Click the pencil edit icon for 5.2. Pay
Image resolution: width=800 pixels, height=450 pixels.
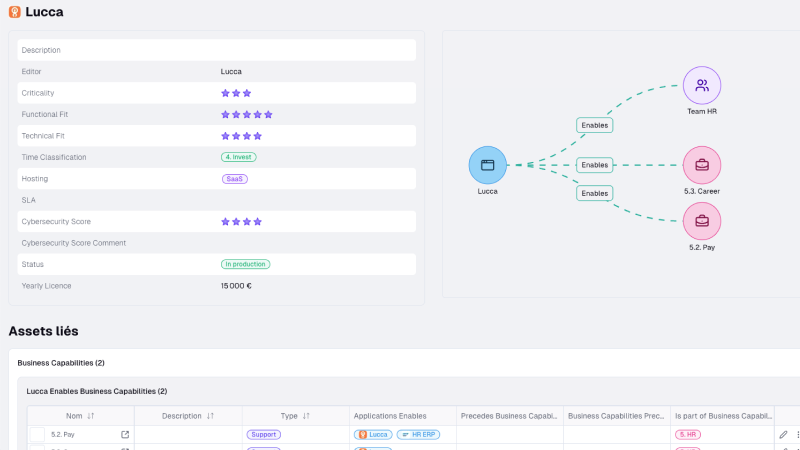coord(783,435)
